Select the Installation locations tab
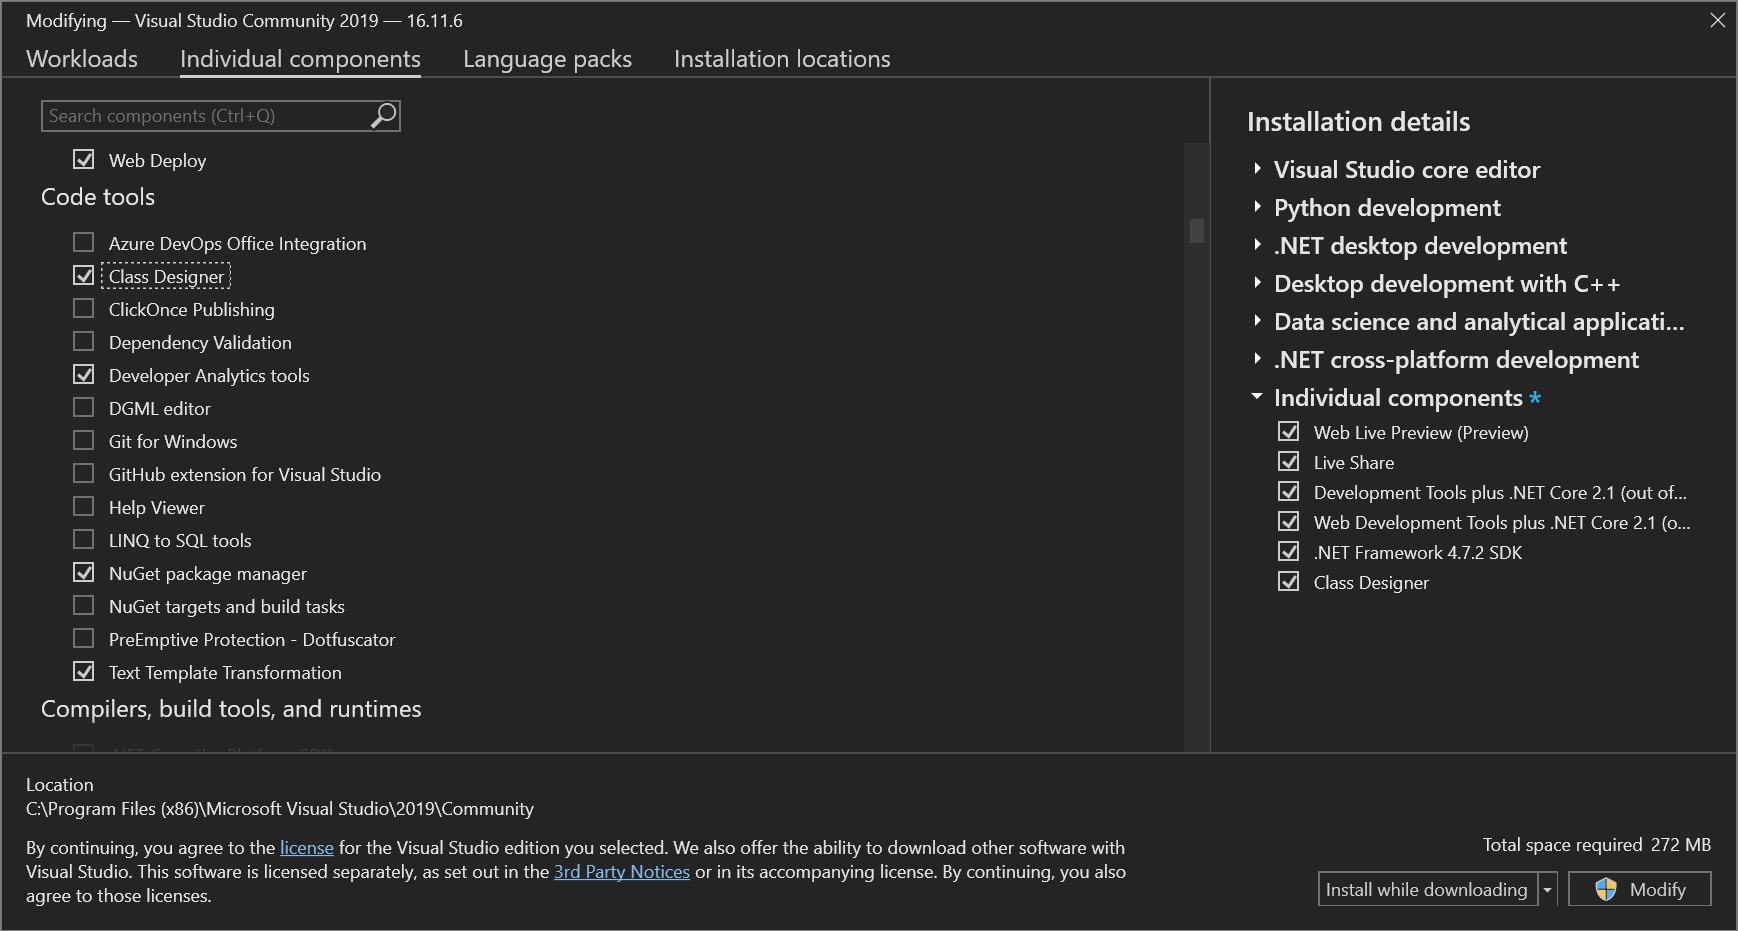This screenshot has width=1738, height=931. coord(781,59)
